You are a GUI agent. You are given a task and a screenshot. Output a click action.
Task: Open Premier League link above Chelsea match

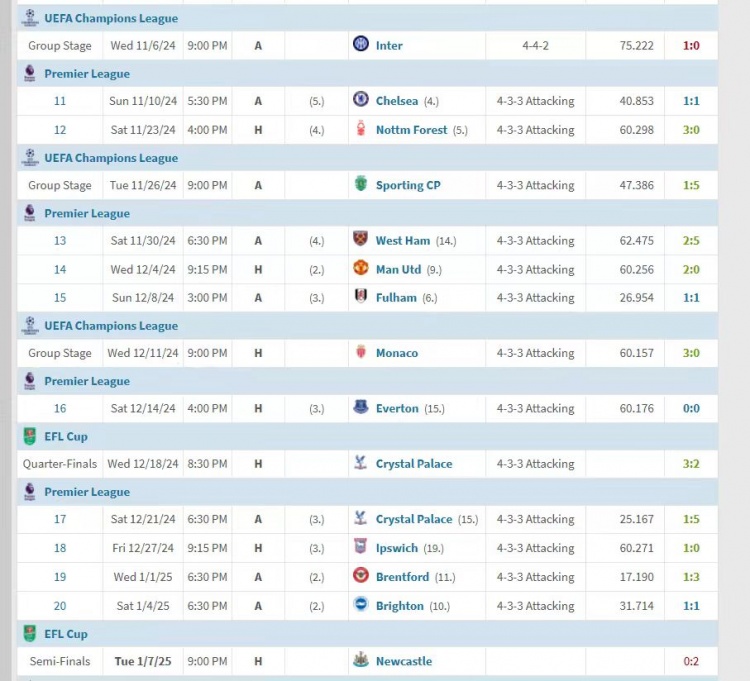click(87, 74)
